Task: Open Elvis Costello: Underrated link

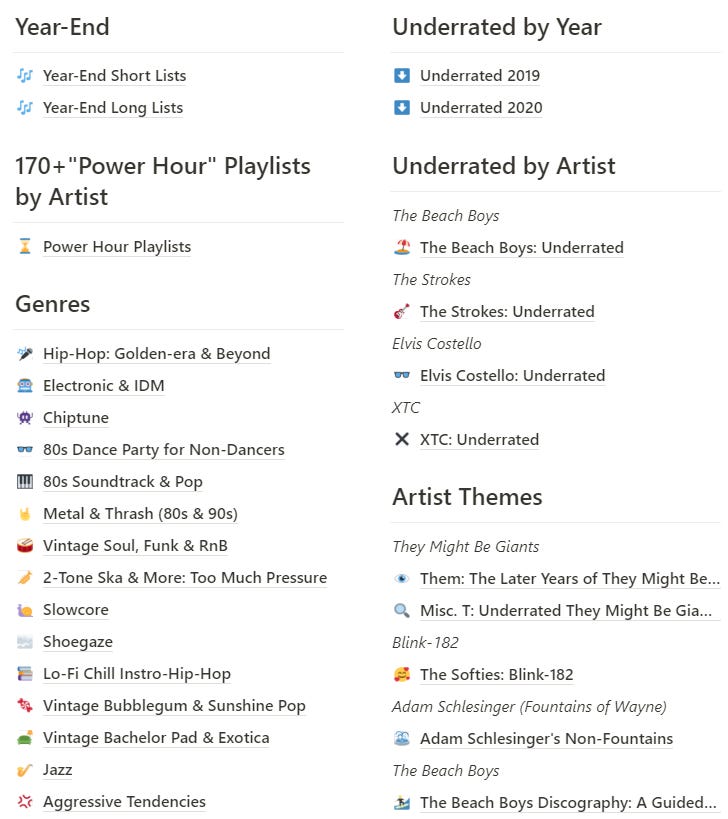Action: [x=512, y=376]
